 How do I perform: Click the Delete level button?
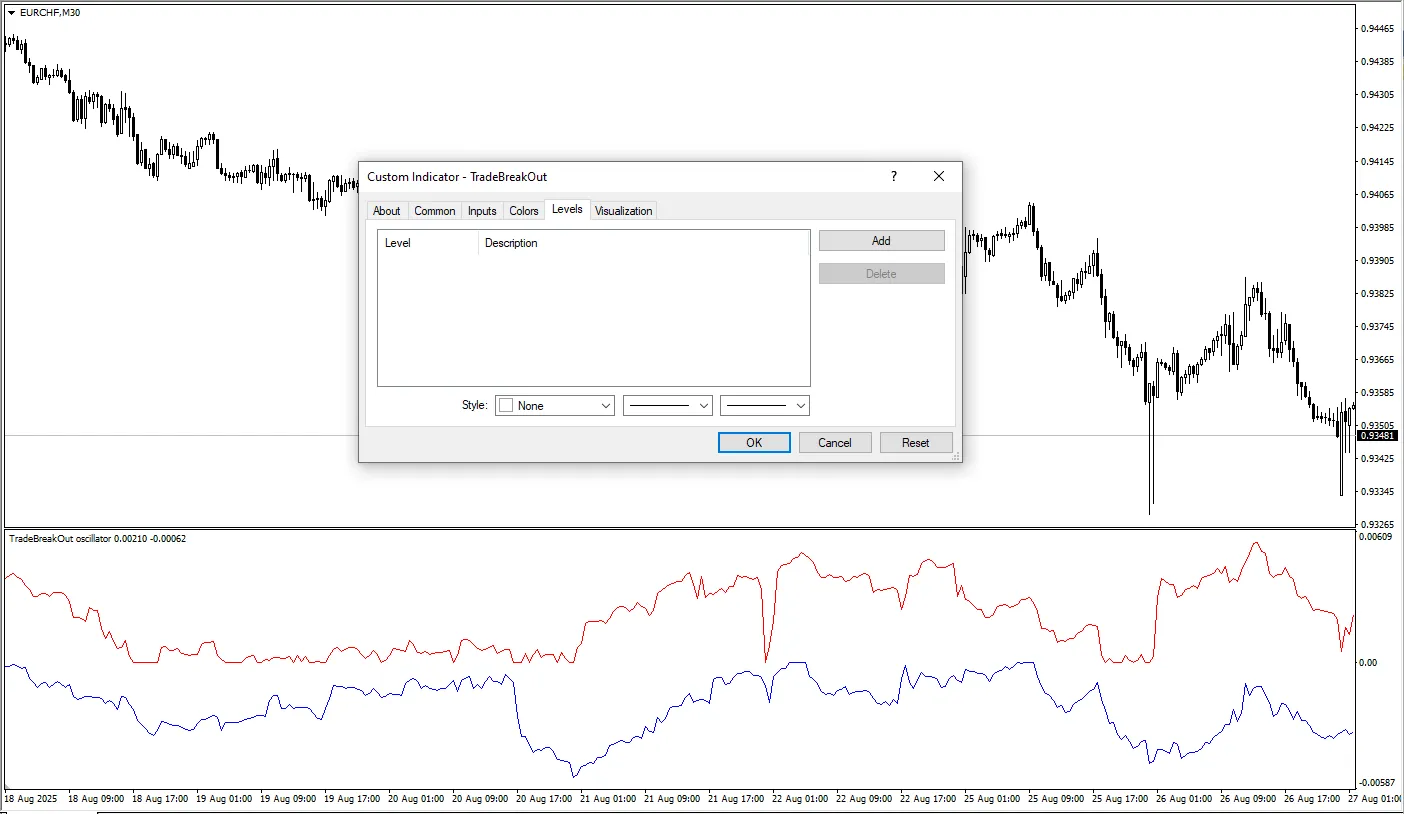coord(881,274)
